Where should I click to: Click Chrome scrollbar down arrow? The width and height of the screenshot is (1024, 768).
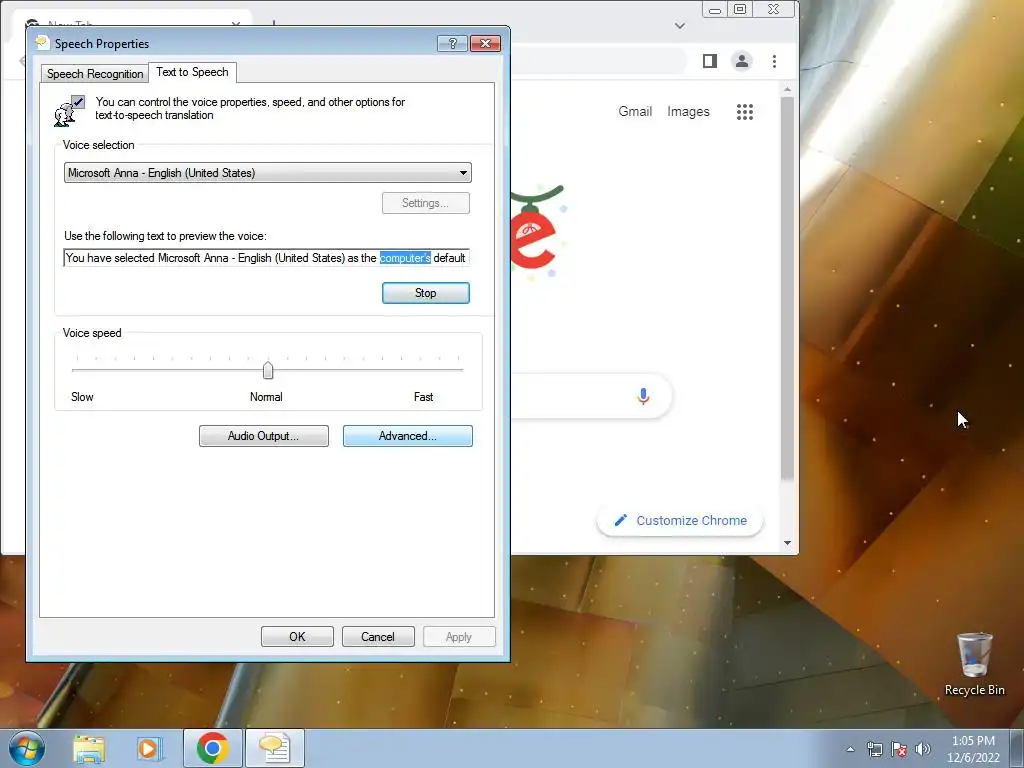click(x=787, y=543)
